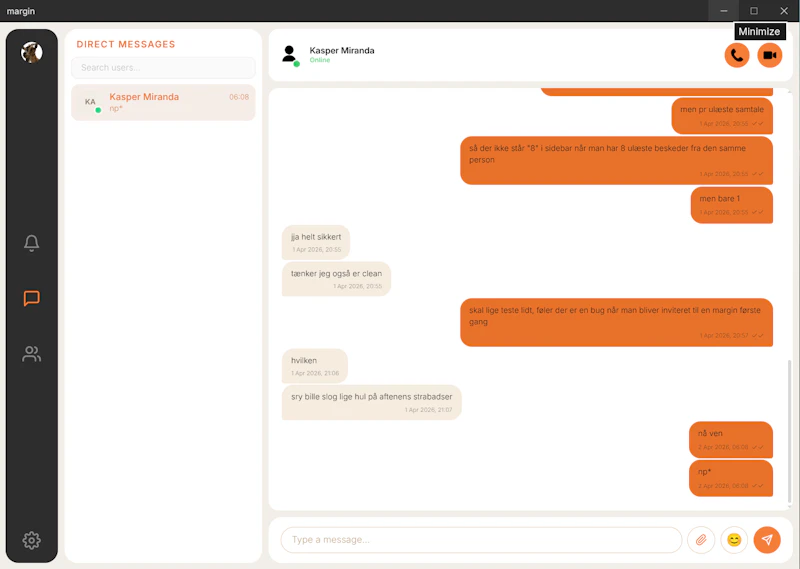Start video call with Kasper Miranda
800x569 pixels.
[769, 55]
